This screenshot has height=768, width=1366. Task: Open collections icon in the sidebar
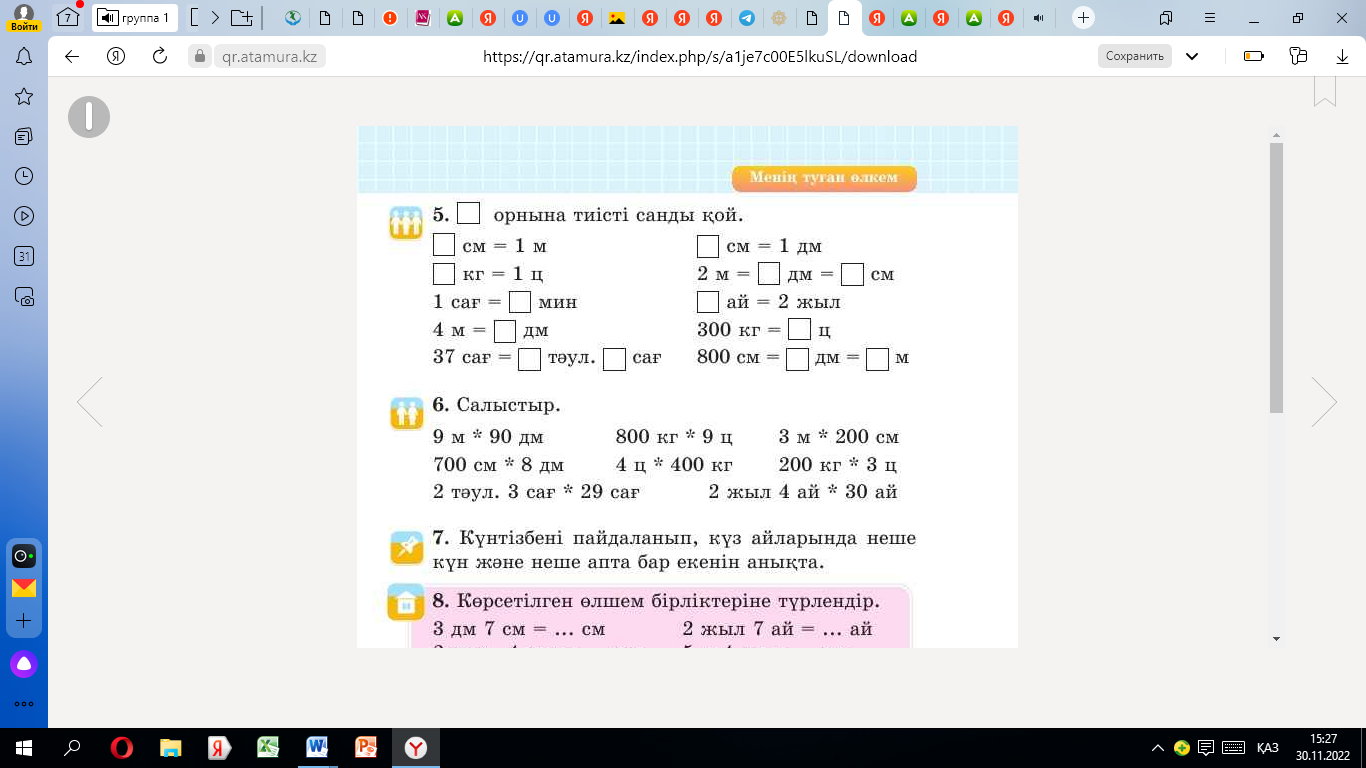(24, 136)
